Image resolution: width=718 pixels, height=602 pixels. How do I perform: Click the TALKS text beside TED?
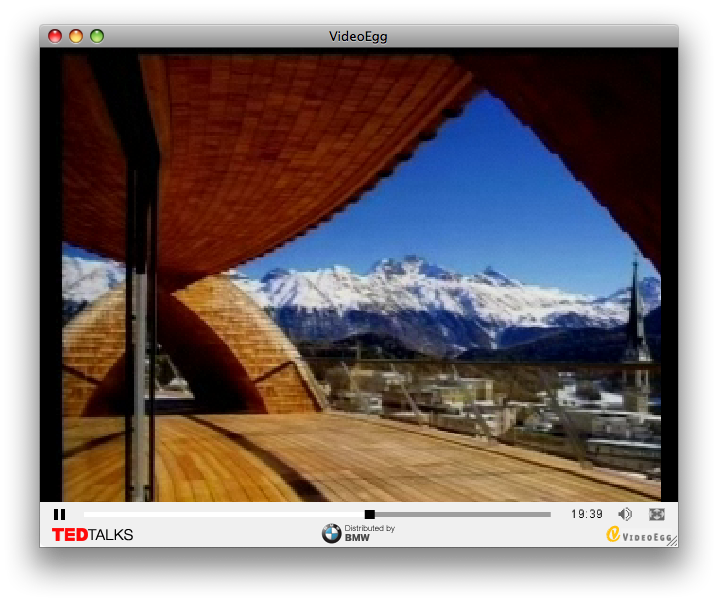coord(110,535)
